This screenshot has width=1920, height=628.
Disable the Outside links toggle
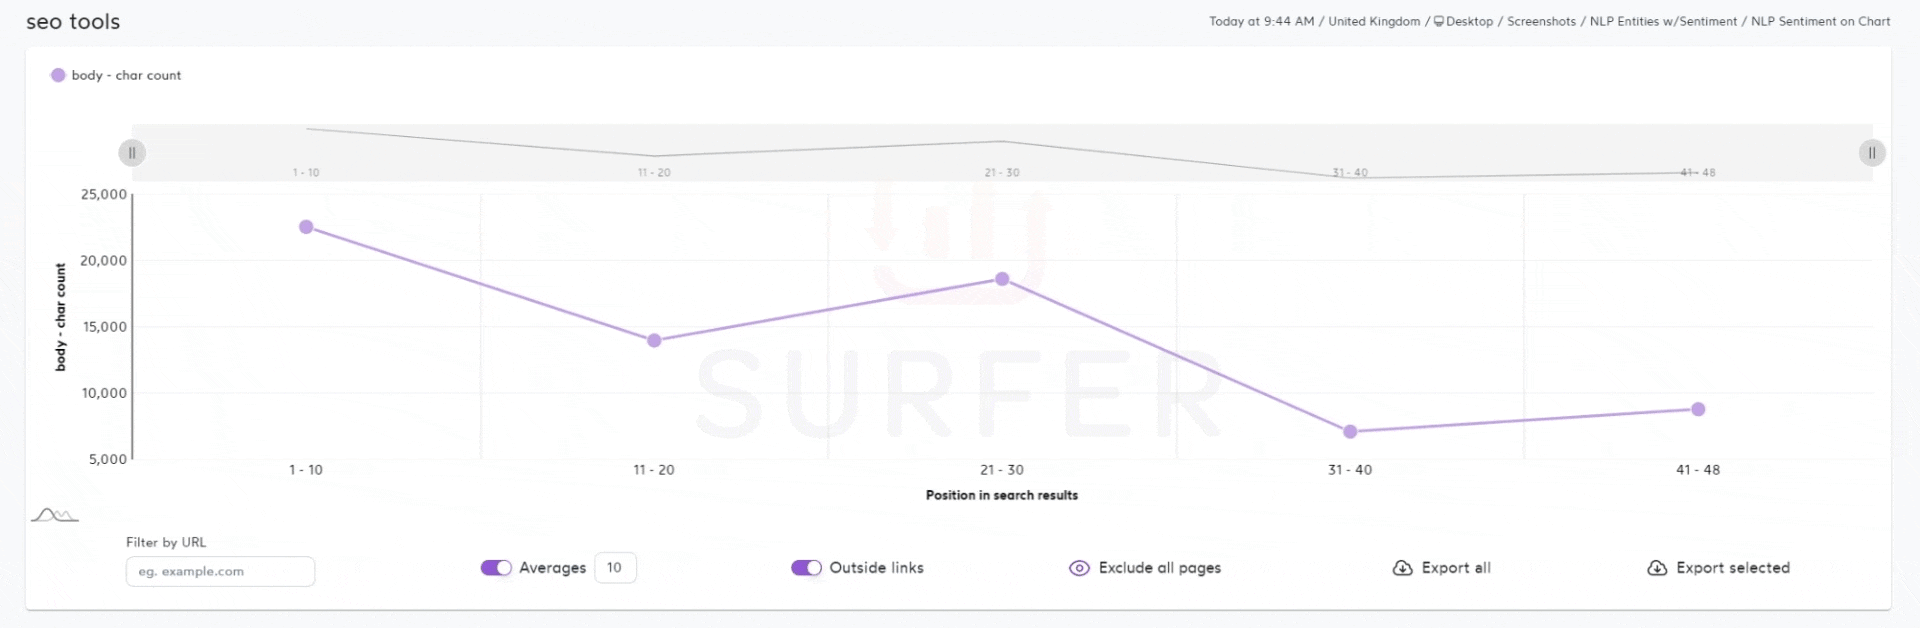(x=806, y=568)
